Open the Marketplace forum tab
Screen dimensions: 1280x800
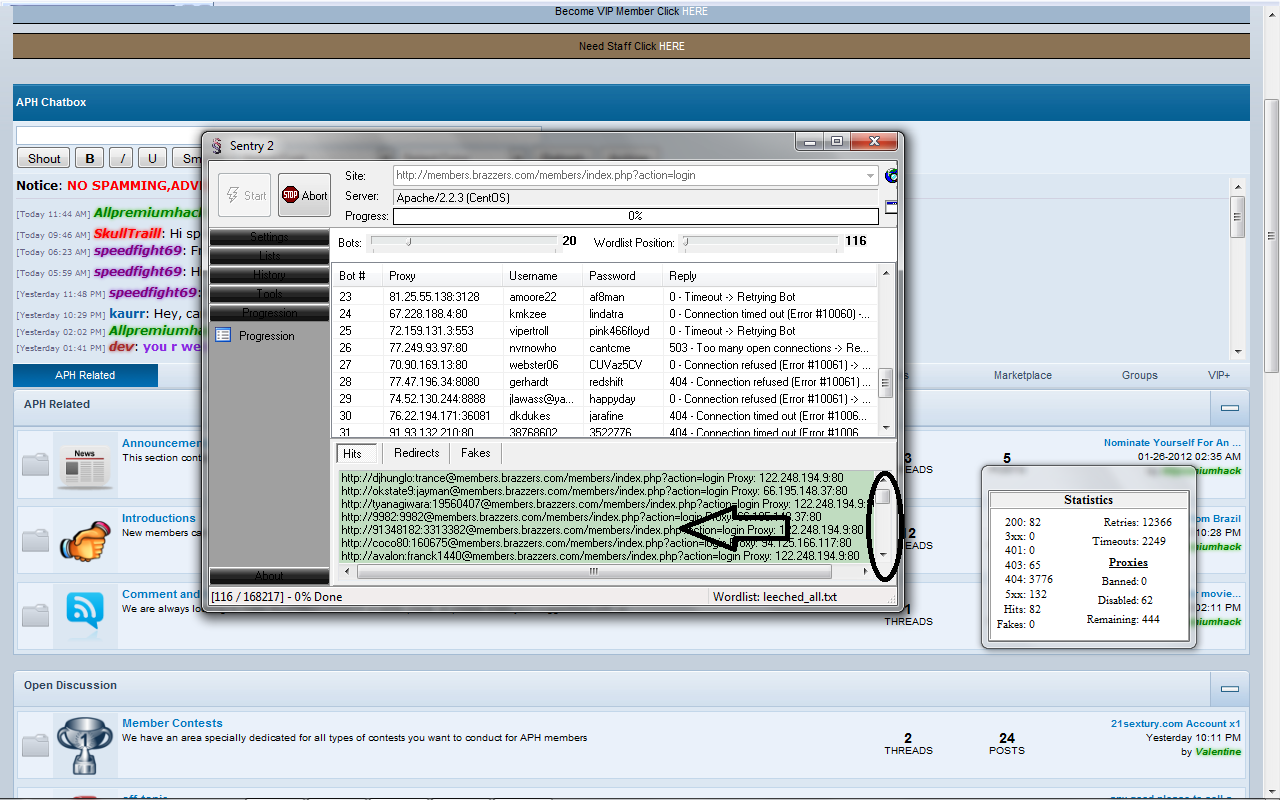click(1023, 375)
